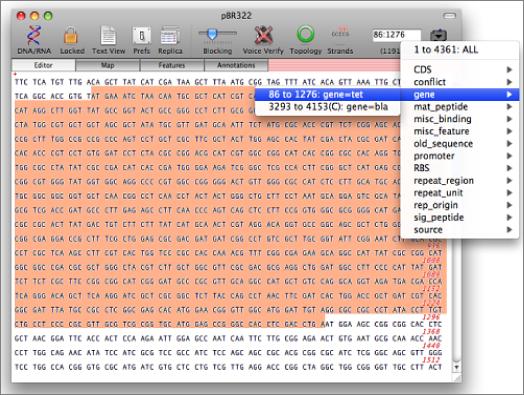524x395 pixels.
Task: Switch to the Map tab
Action: pos(108,65)
